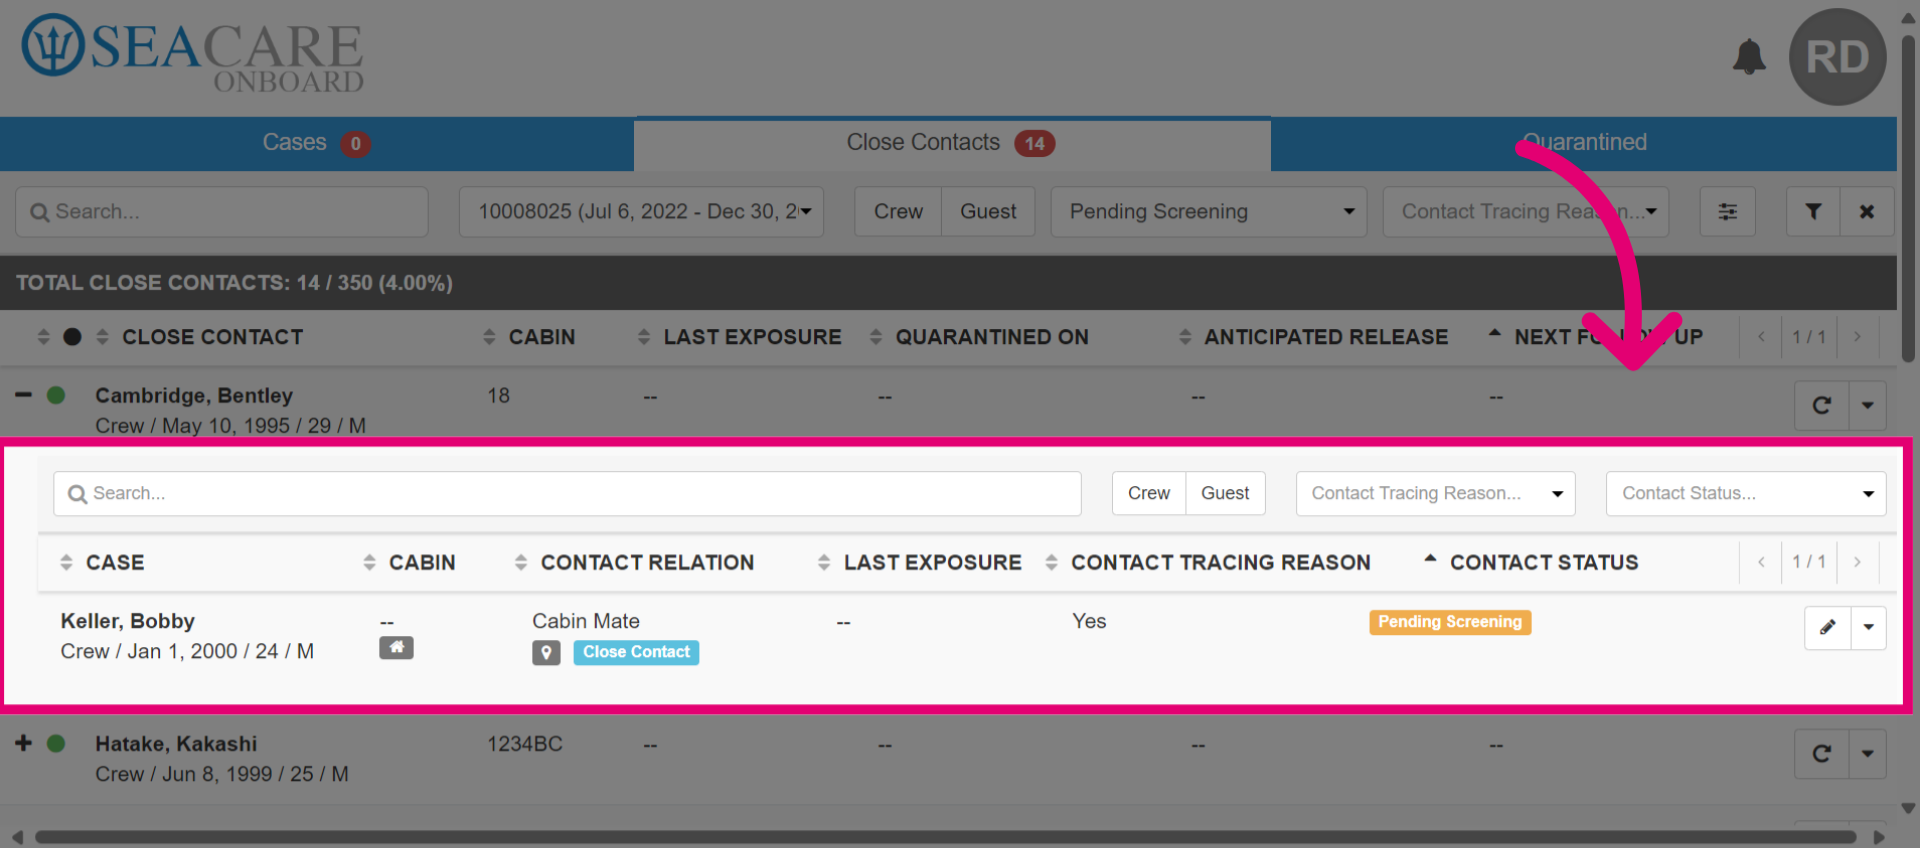Toggle the inner Guest filter
This screenshot has height=848, width=1920.
tap(1225, 494)
